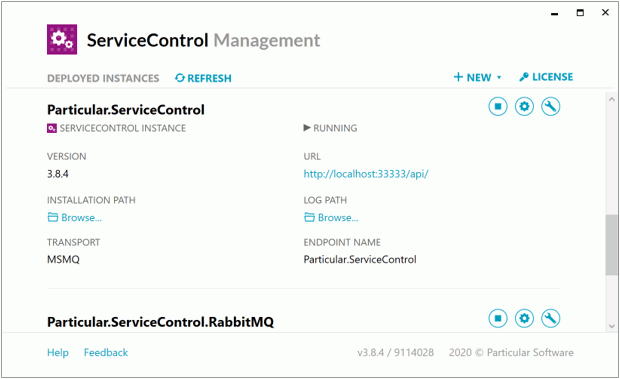Browse the installation path folder
The image size is (620, 379).
pos(75,217)
